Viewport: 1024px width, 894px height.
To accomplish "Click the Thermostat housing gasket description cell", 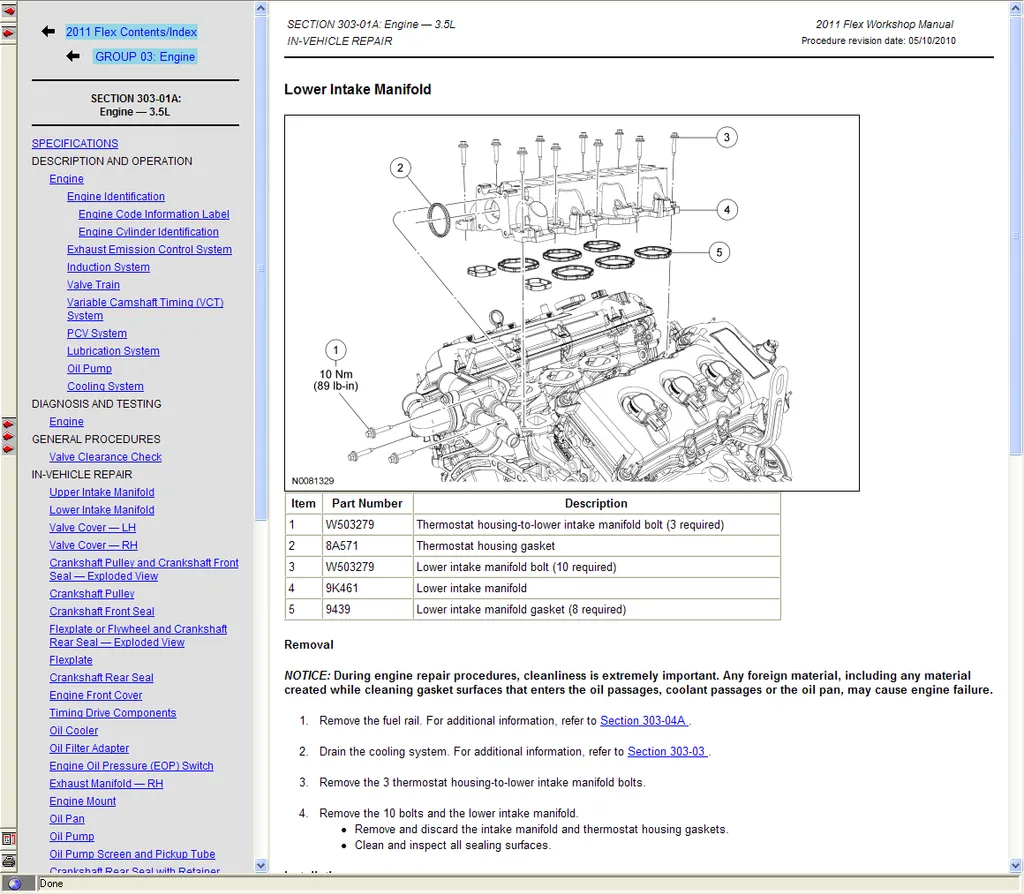I will (596, 545).
